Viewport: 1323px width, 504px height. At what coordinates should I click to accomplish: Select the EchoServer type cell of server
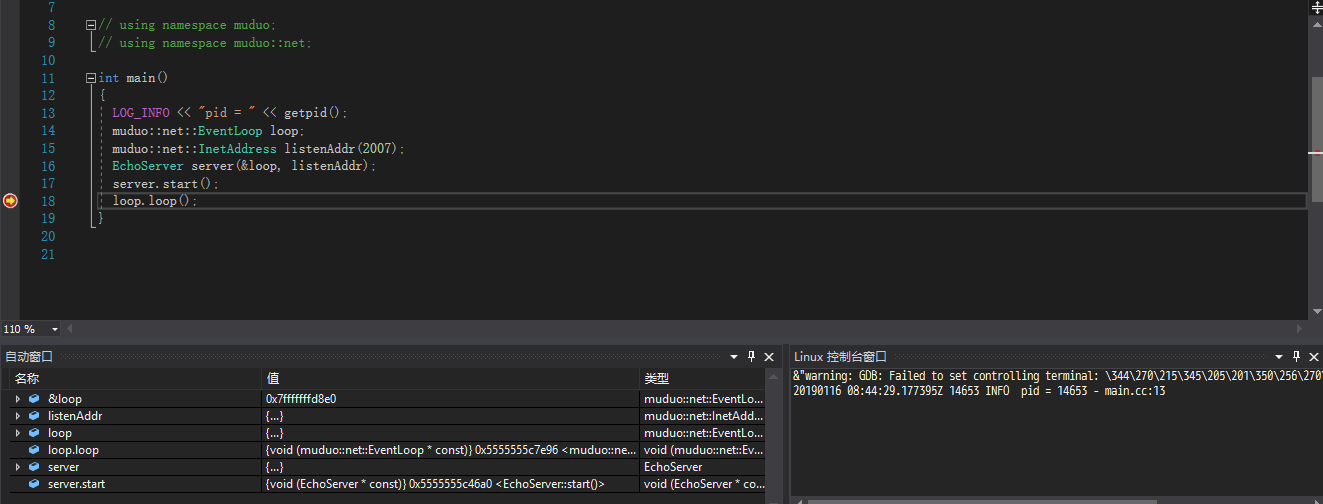(x=702, y=467)
